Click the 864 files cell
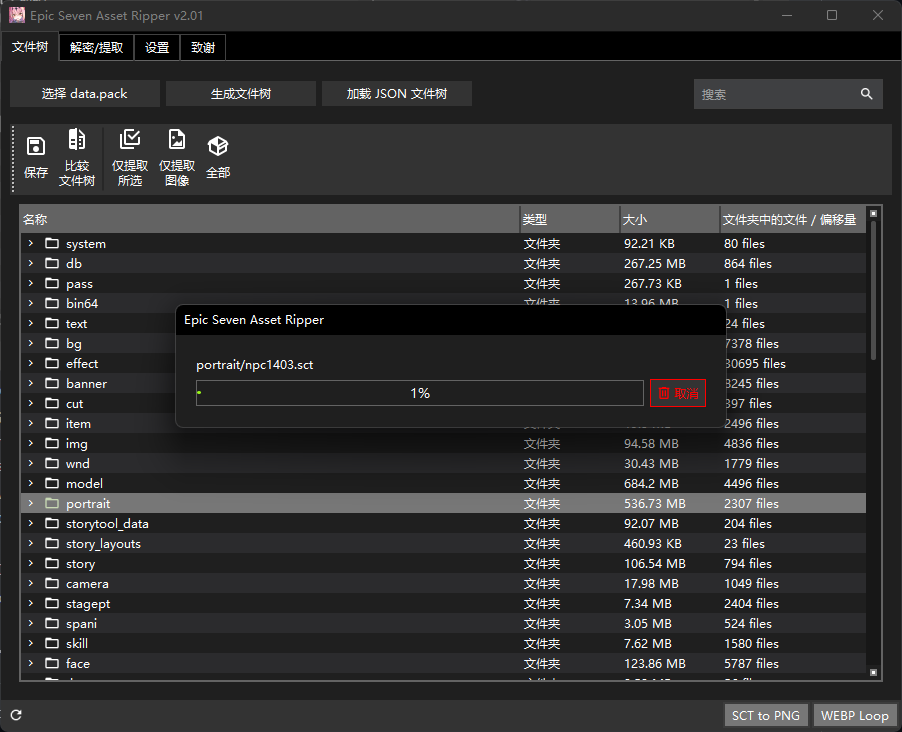Image resolution: width=902 pixels, height=732 pixels. coord(748,264)
